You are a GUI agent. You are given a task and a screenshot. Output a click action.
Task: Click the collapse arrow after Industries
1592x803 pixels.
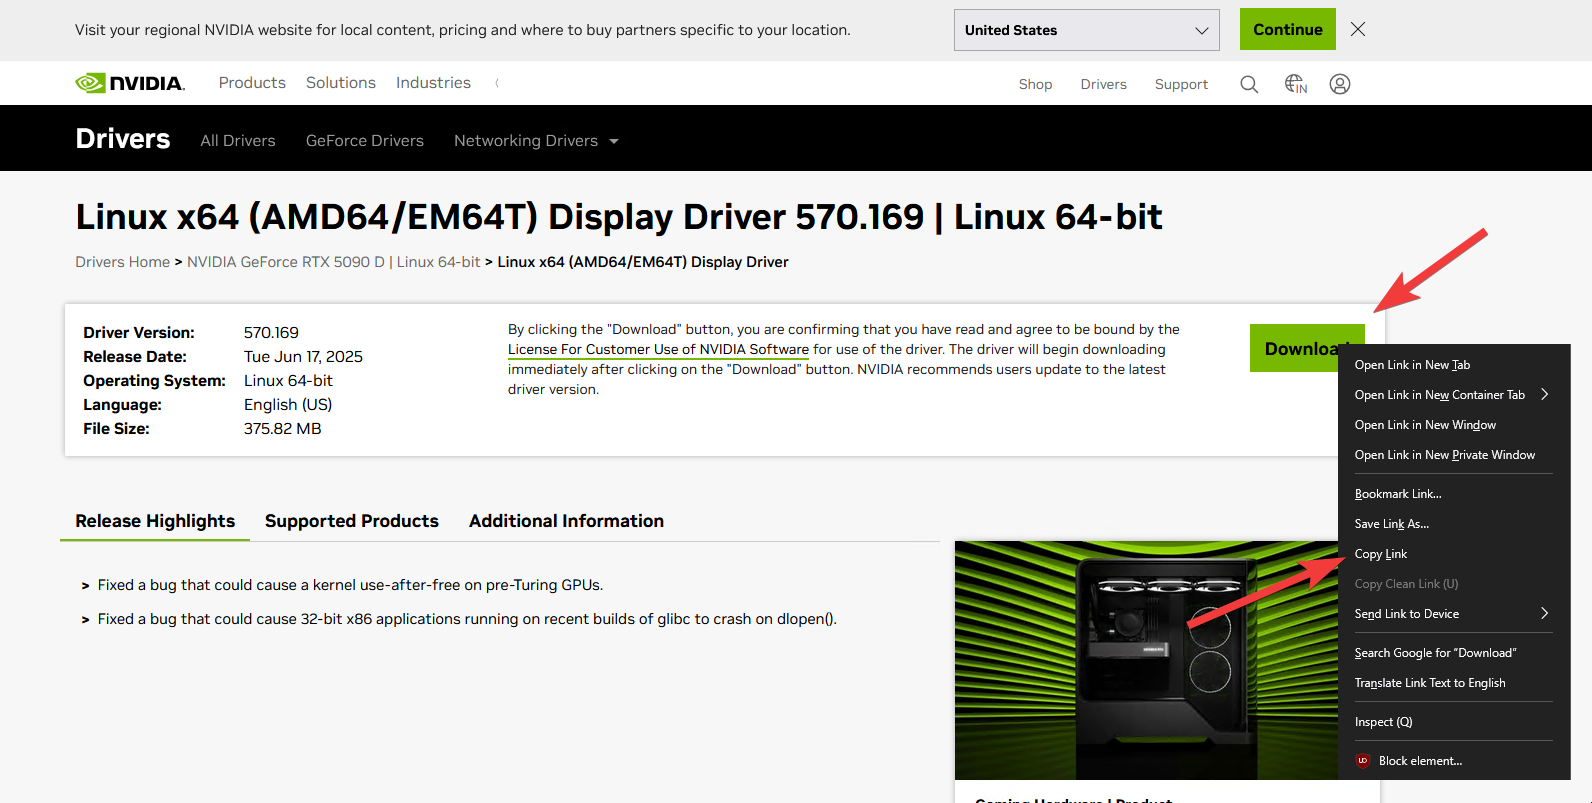point(497,83)
